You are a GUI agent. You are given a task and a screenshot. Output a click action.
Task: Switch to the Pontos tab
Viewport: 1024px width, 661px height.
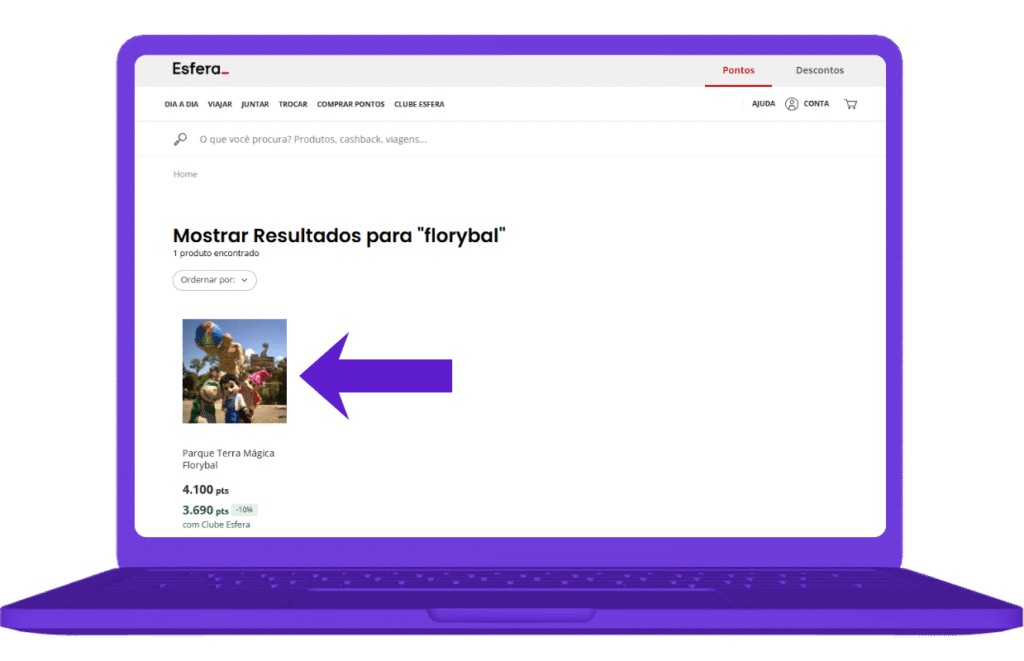click(738, 71)
